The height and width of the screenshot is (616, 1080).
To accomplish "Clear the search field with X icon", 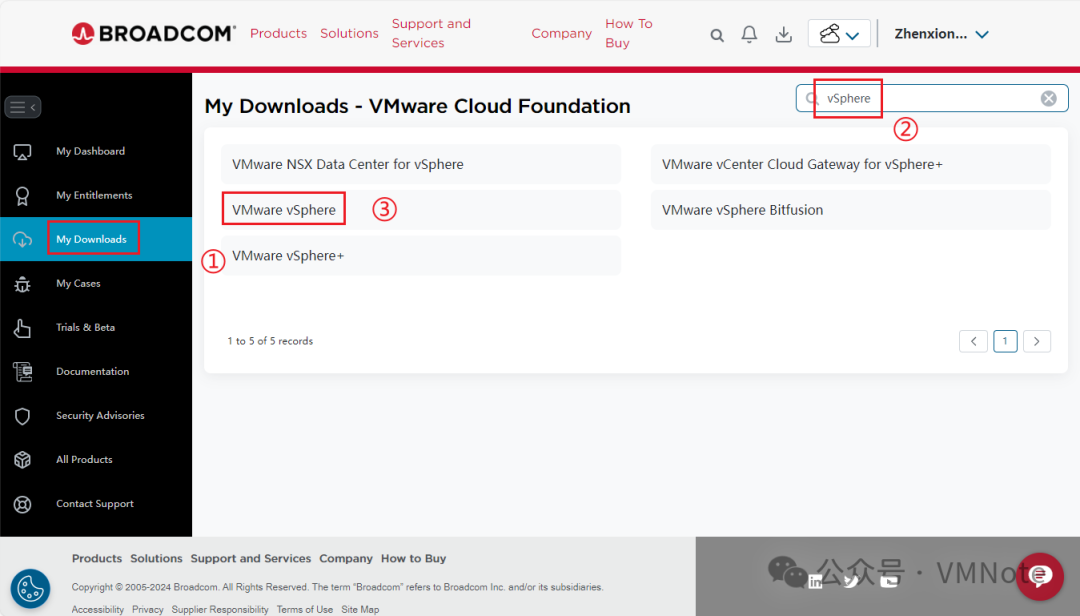I will (1048, 99).
